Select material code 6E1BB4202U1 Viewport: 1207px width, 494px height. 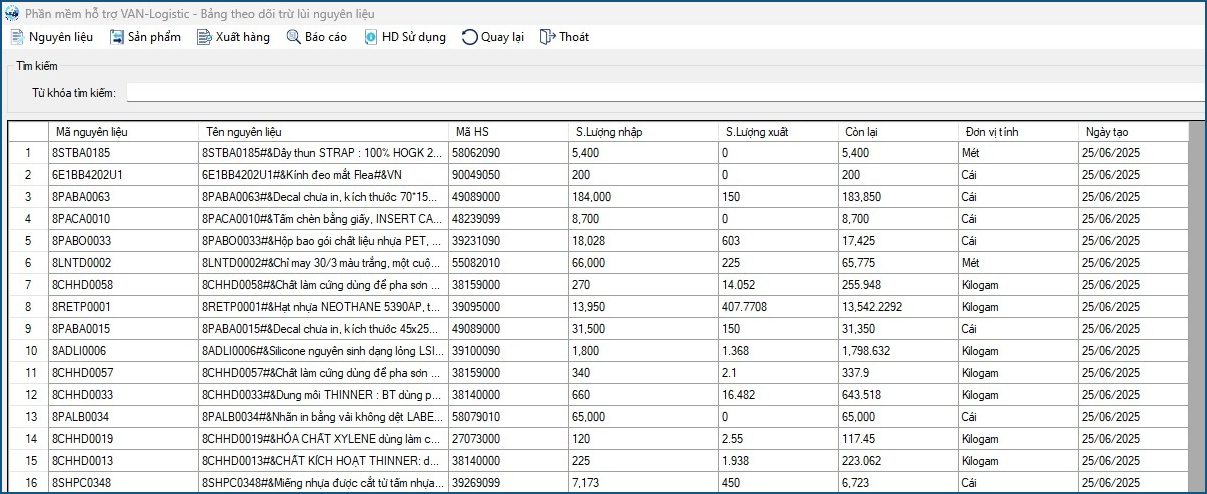coord(123,175)
